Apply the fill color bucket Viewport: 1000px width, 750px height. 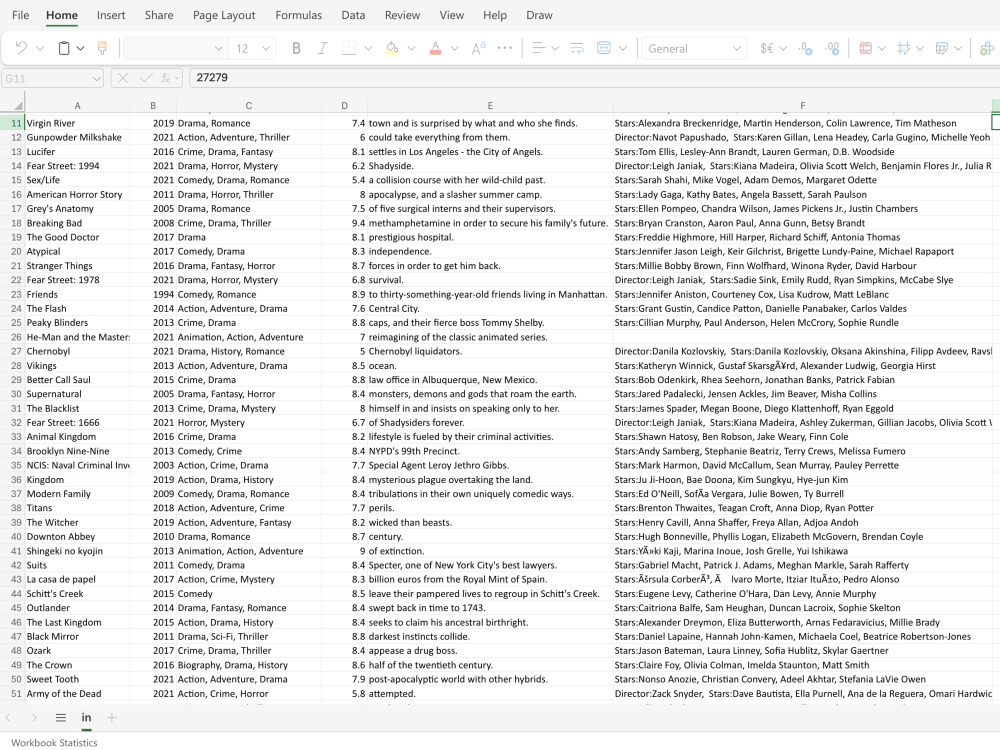pos(392,48)
